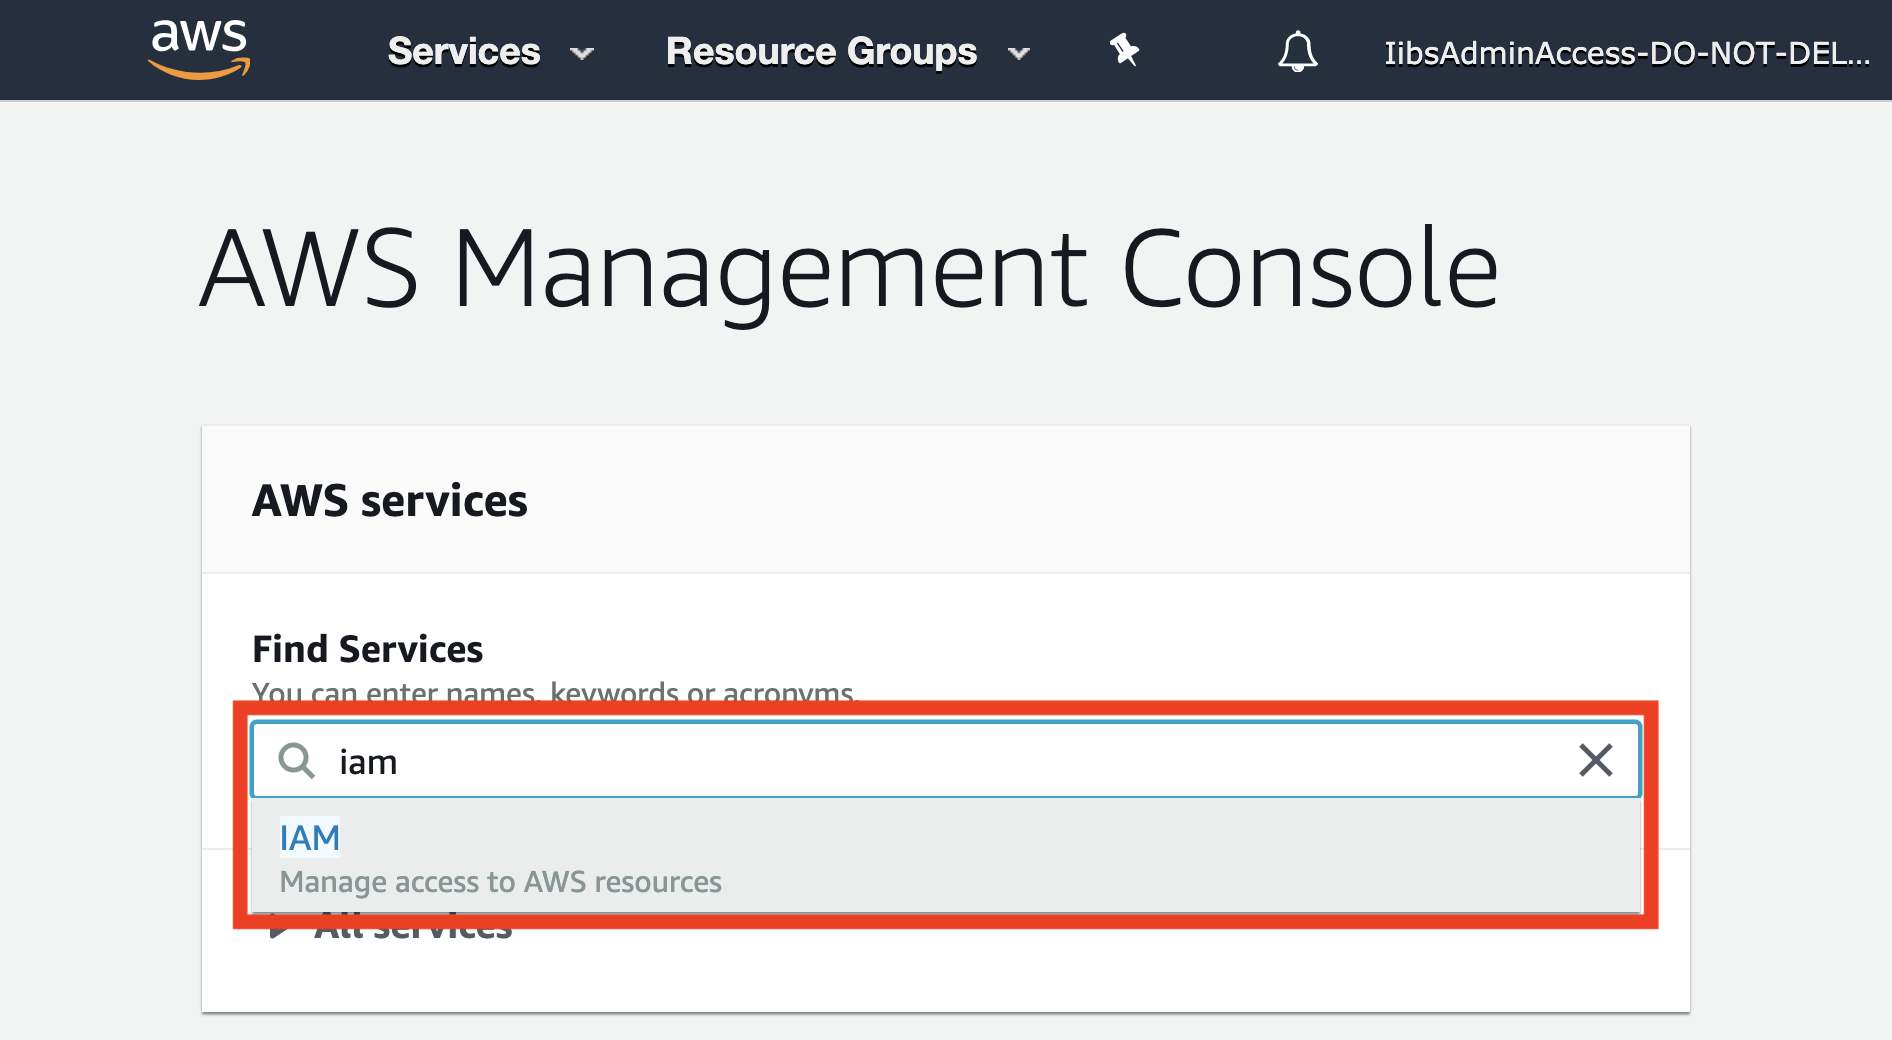1892x1040 pixels.
Task: Click the magnifier icon in Find Services
Action: [296, 761]
